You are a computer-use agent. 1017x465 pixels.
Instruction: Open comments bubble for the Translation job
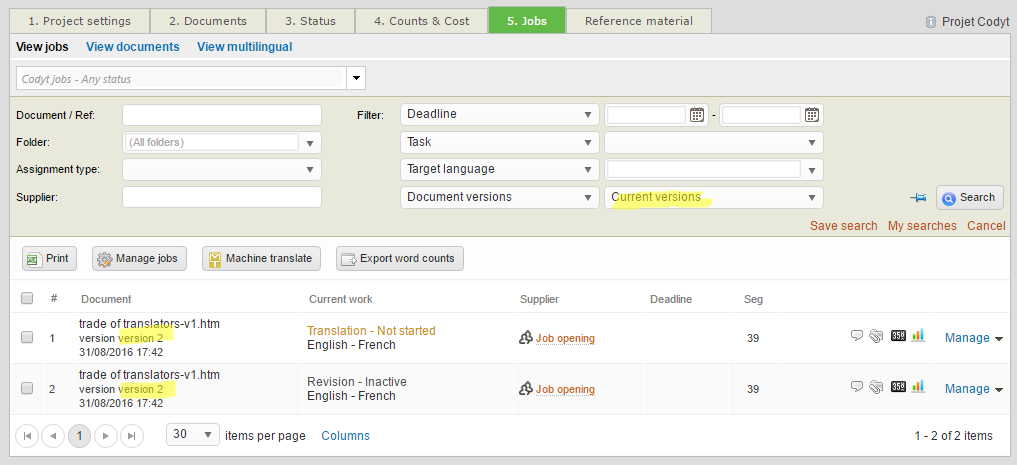tap(857, 336)
